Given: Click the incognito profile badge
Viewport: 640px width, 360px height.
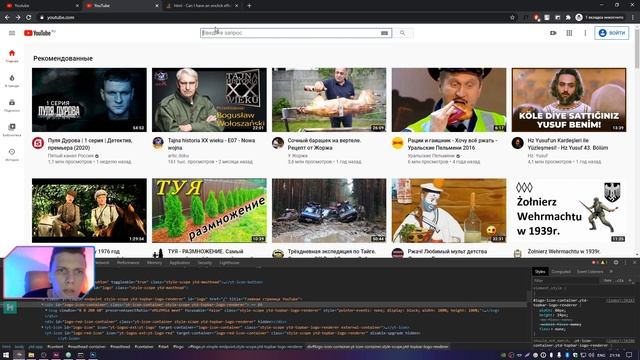Looking at the screenshot, I should coord(599,18).
